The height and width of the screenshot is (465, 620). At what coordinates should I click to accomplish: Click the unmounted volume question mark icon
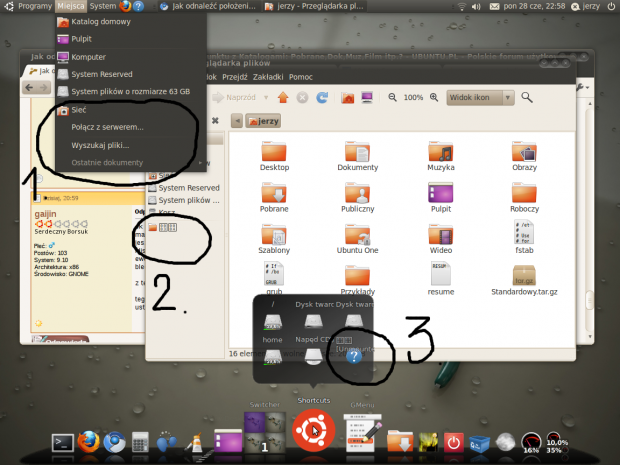click(354, 357)
